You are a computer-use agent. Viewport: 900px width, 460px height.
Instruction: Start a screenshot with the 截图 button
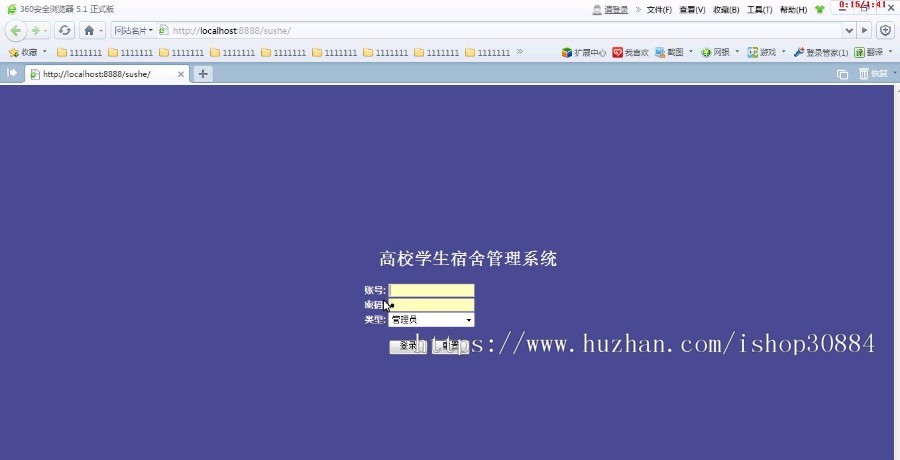(x=669, y=52)
